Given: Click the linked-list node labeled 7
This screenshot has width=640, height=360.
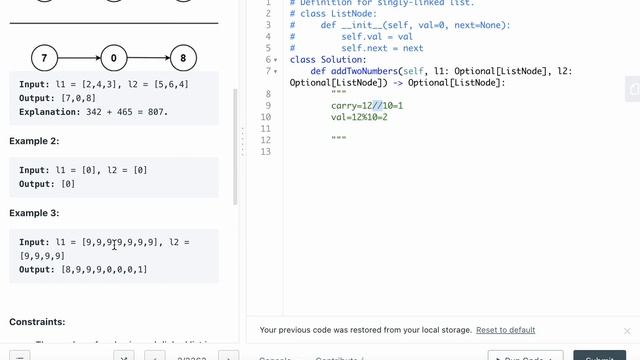Looking at the screenshot, I should [x=44, y=58].
